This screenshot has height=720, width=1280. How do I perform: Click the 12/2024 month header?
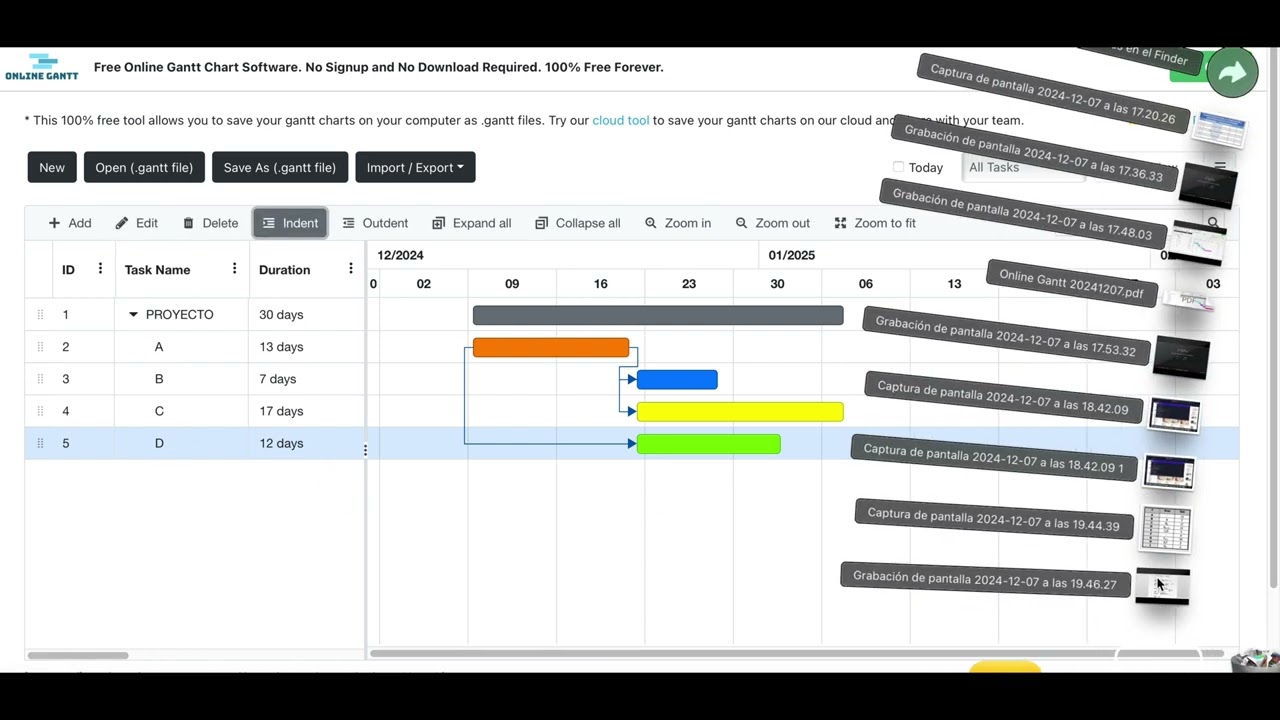pyautogui.click(x=400, y=255)
